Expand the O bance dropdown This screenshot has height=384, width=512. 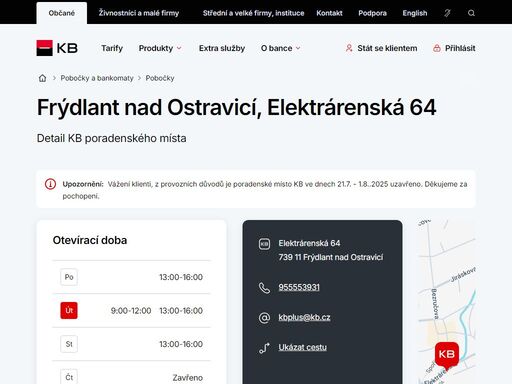click(x=280, y=48)
